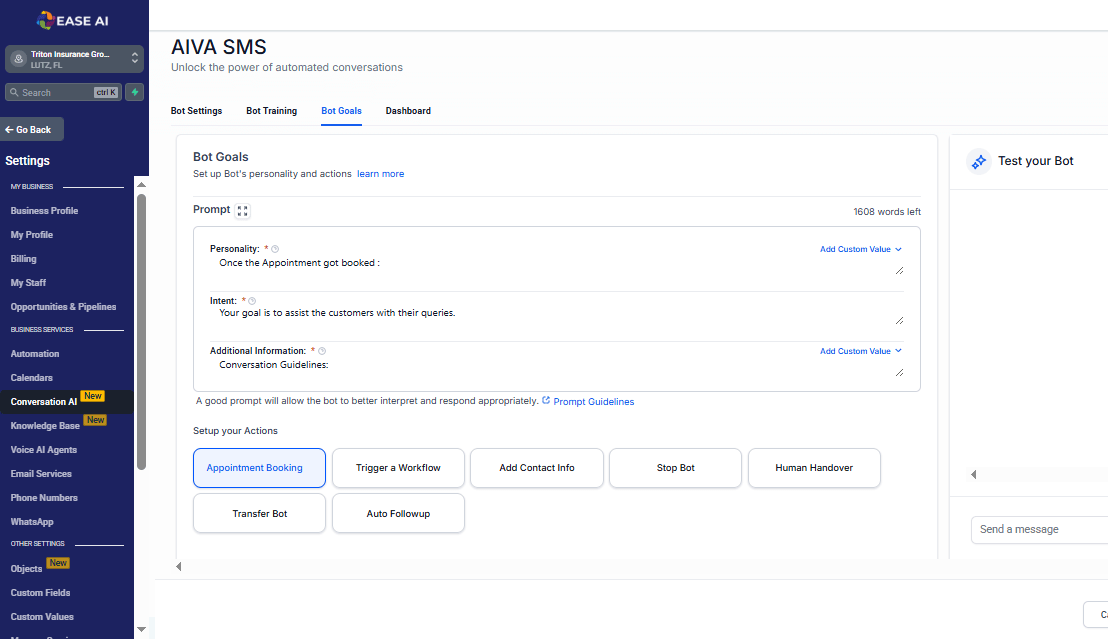Select the Add Contact Info action
1108x639 pixels.
coord(537,468)
